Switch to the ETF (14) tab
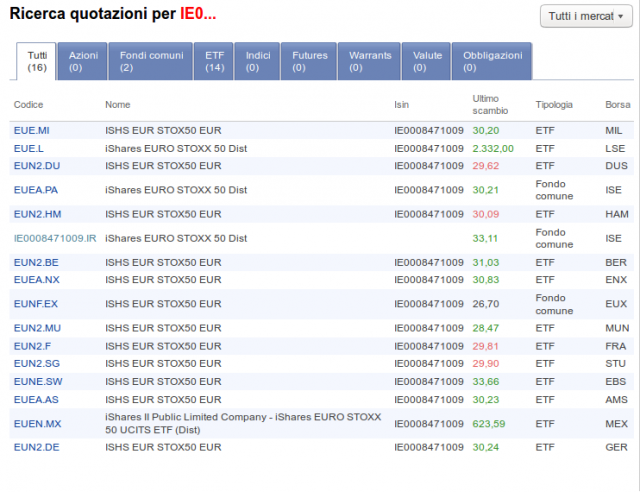Viewport: 640px width, 492px height. pyautogui.click(x=215, y=61)
